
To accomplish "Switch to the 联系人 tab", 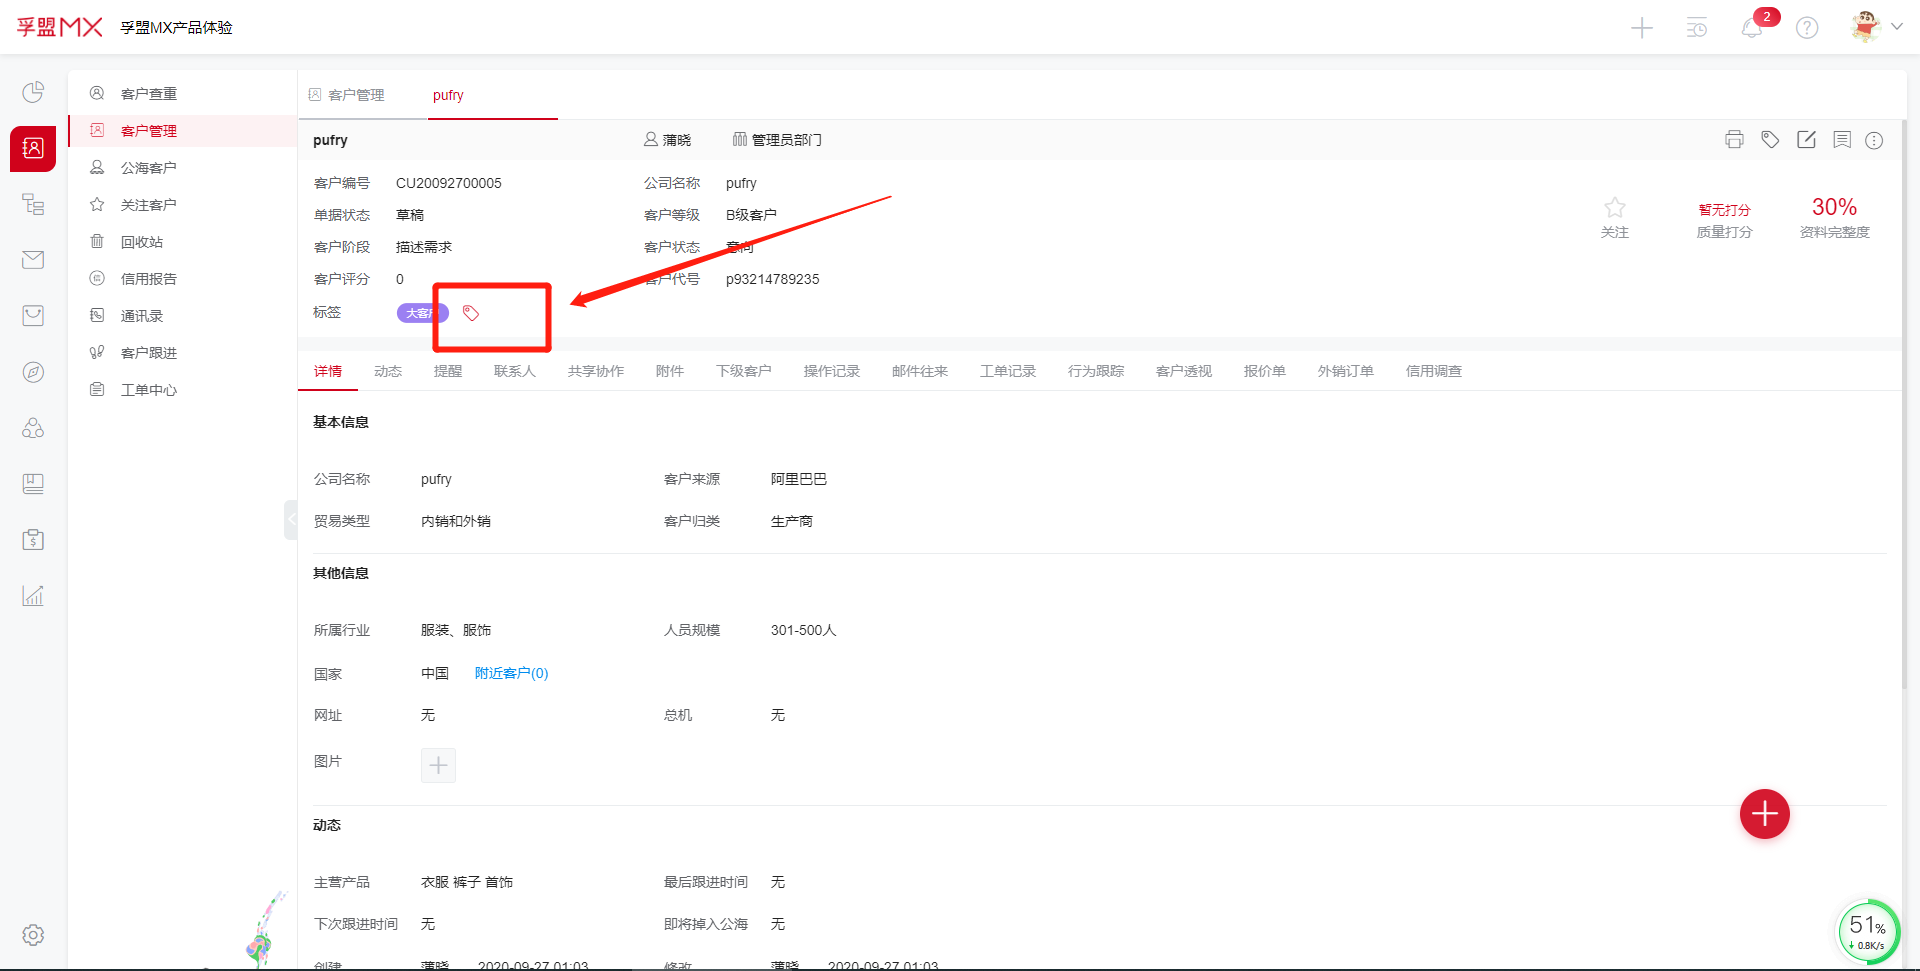I will click(514, 371).
